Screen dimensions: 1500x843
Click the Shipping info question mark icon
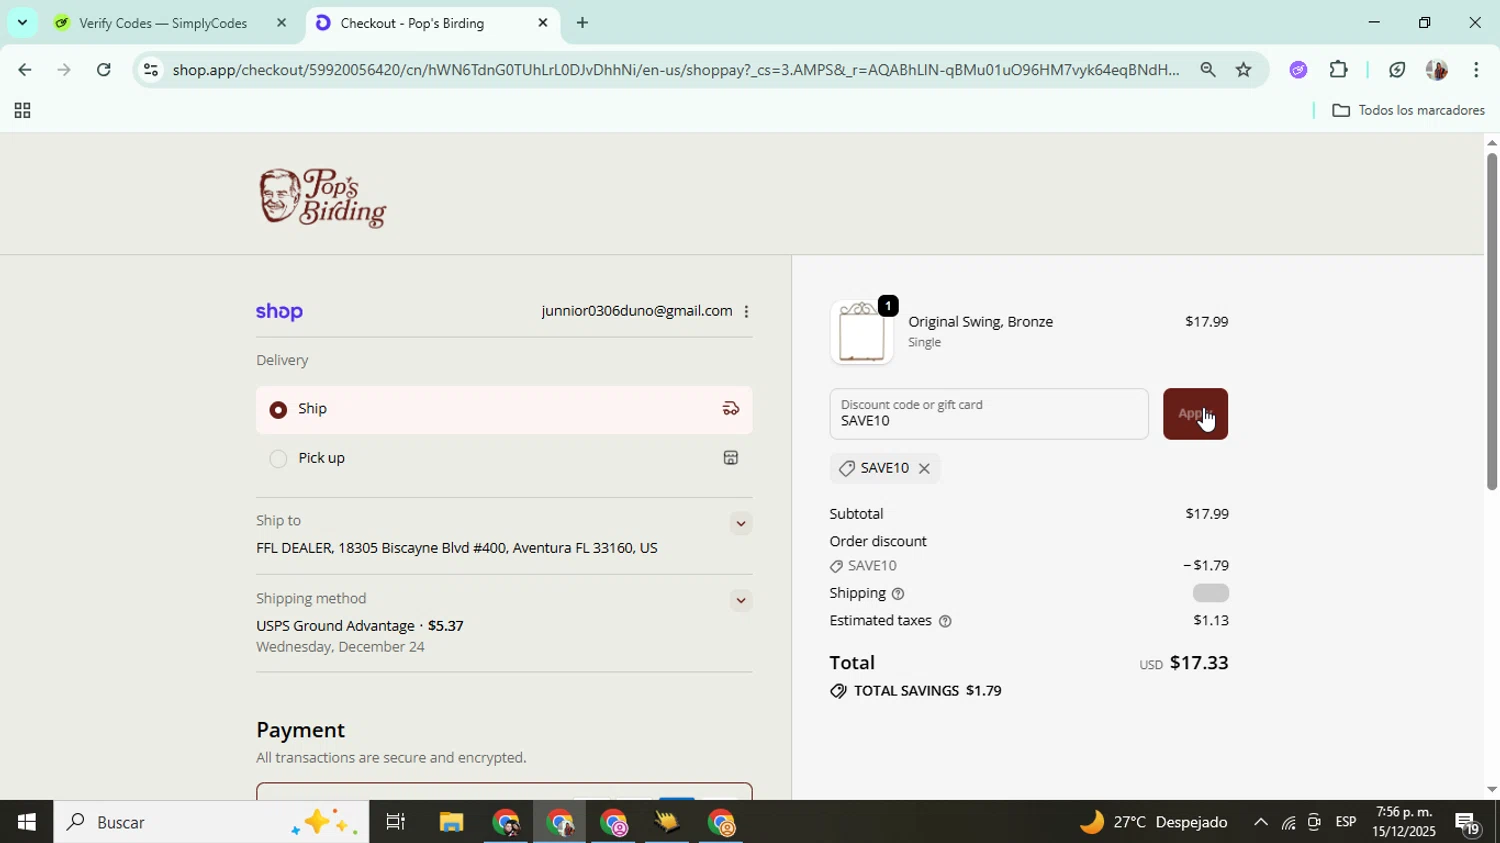(x=898, y=594)
